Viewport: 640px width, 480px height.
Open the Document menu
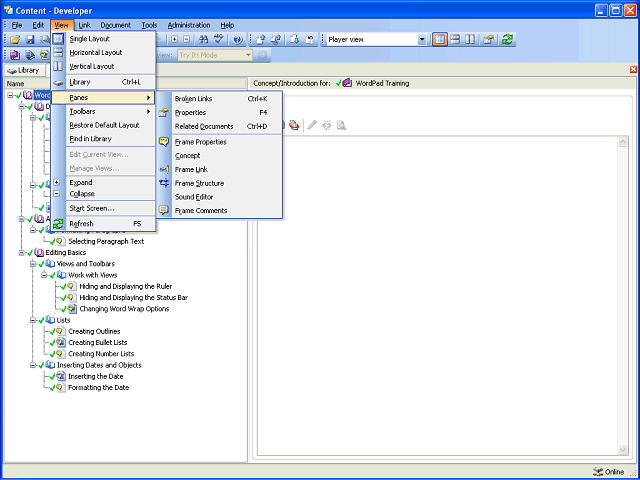(116, 25)
